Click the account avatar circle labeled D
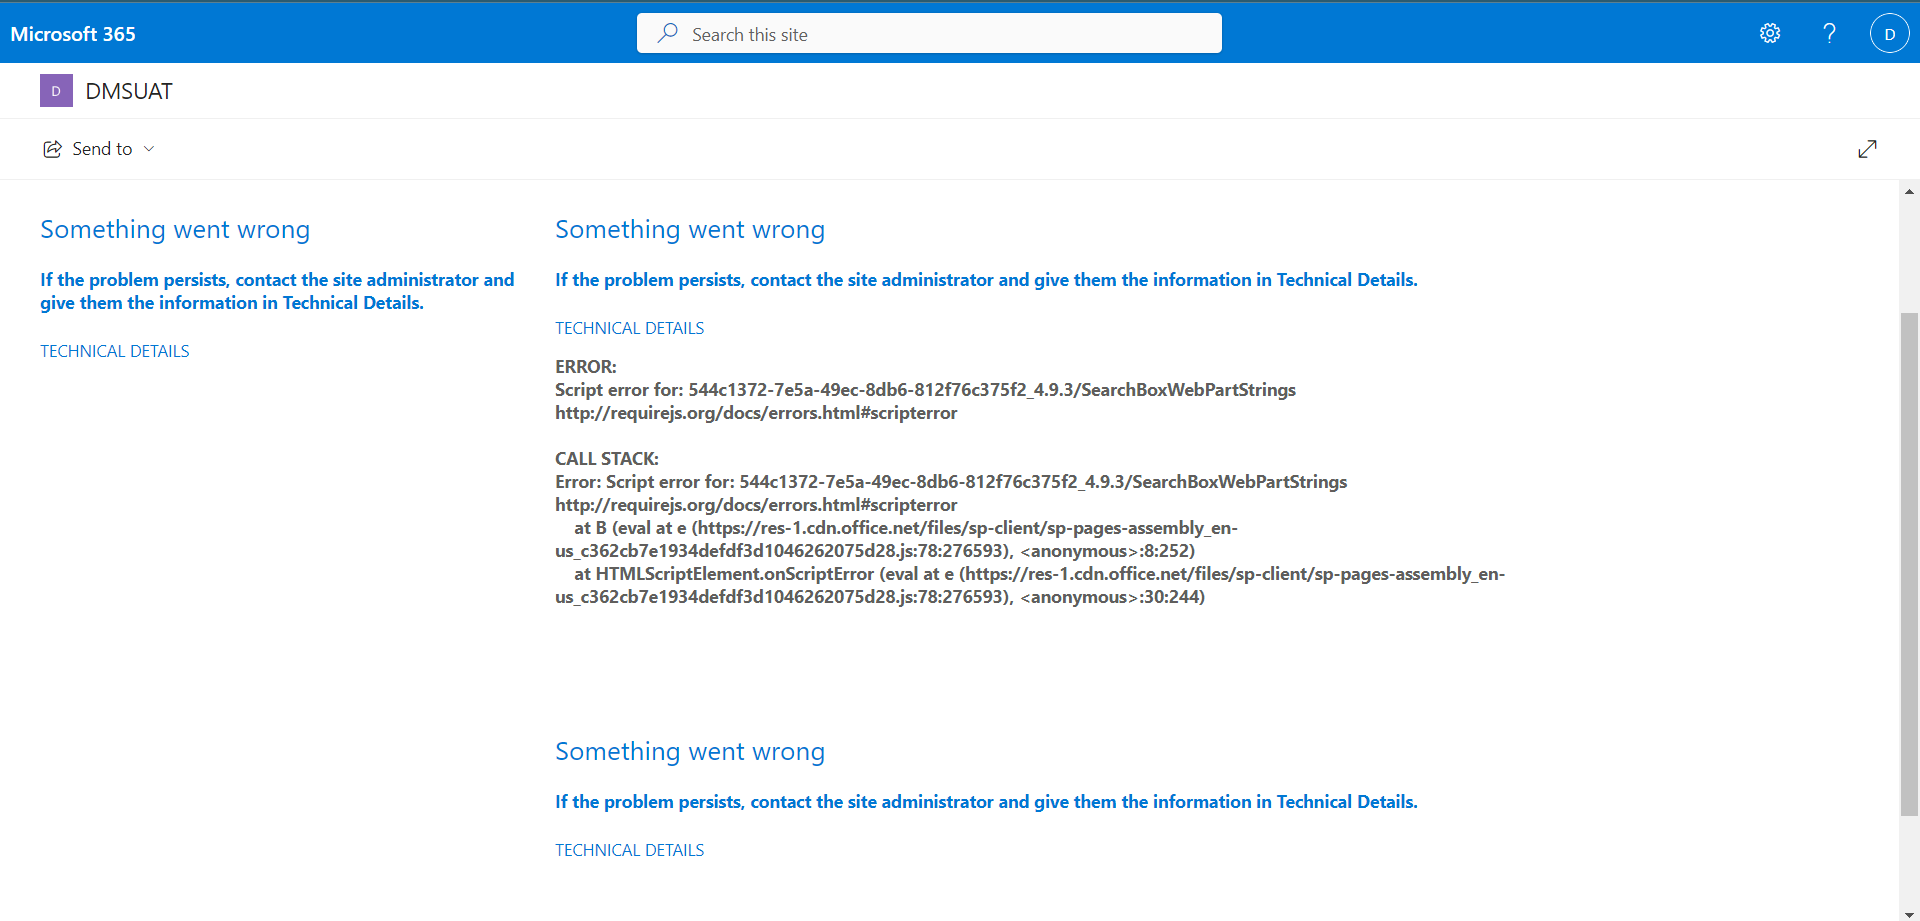1920x921 pixels. 1891,33
